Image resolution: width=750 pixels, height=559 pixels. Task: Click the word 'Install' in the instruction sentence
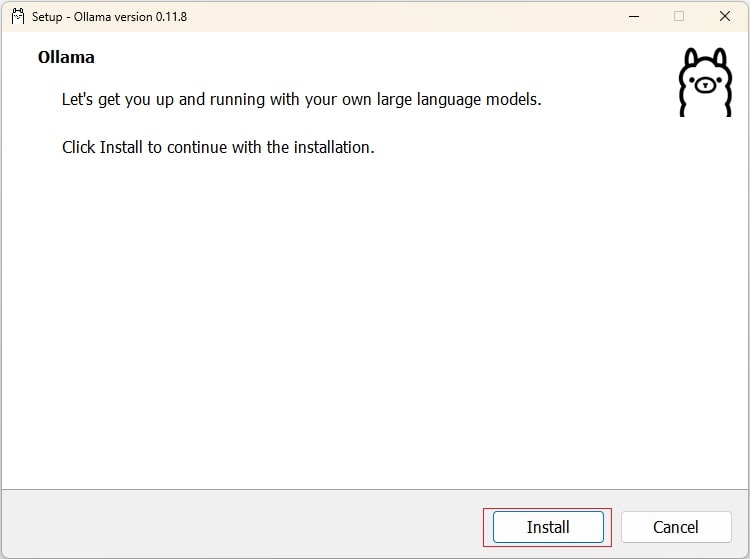pyautogui.click(x=122, y=147)
